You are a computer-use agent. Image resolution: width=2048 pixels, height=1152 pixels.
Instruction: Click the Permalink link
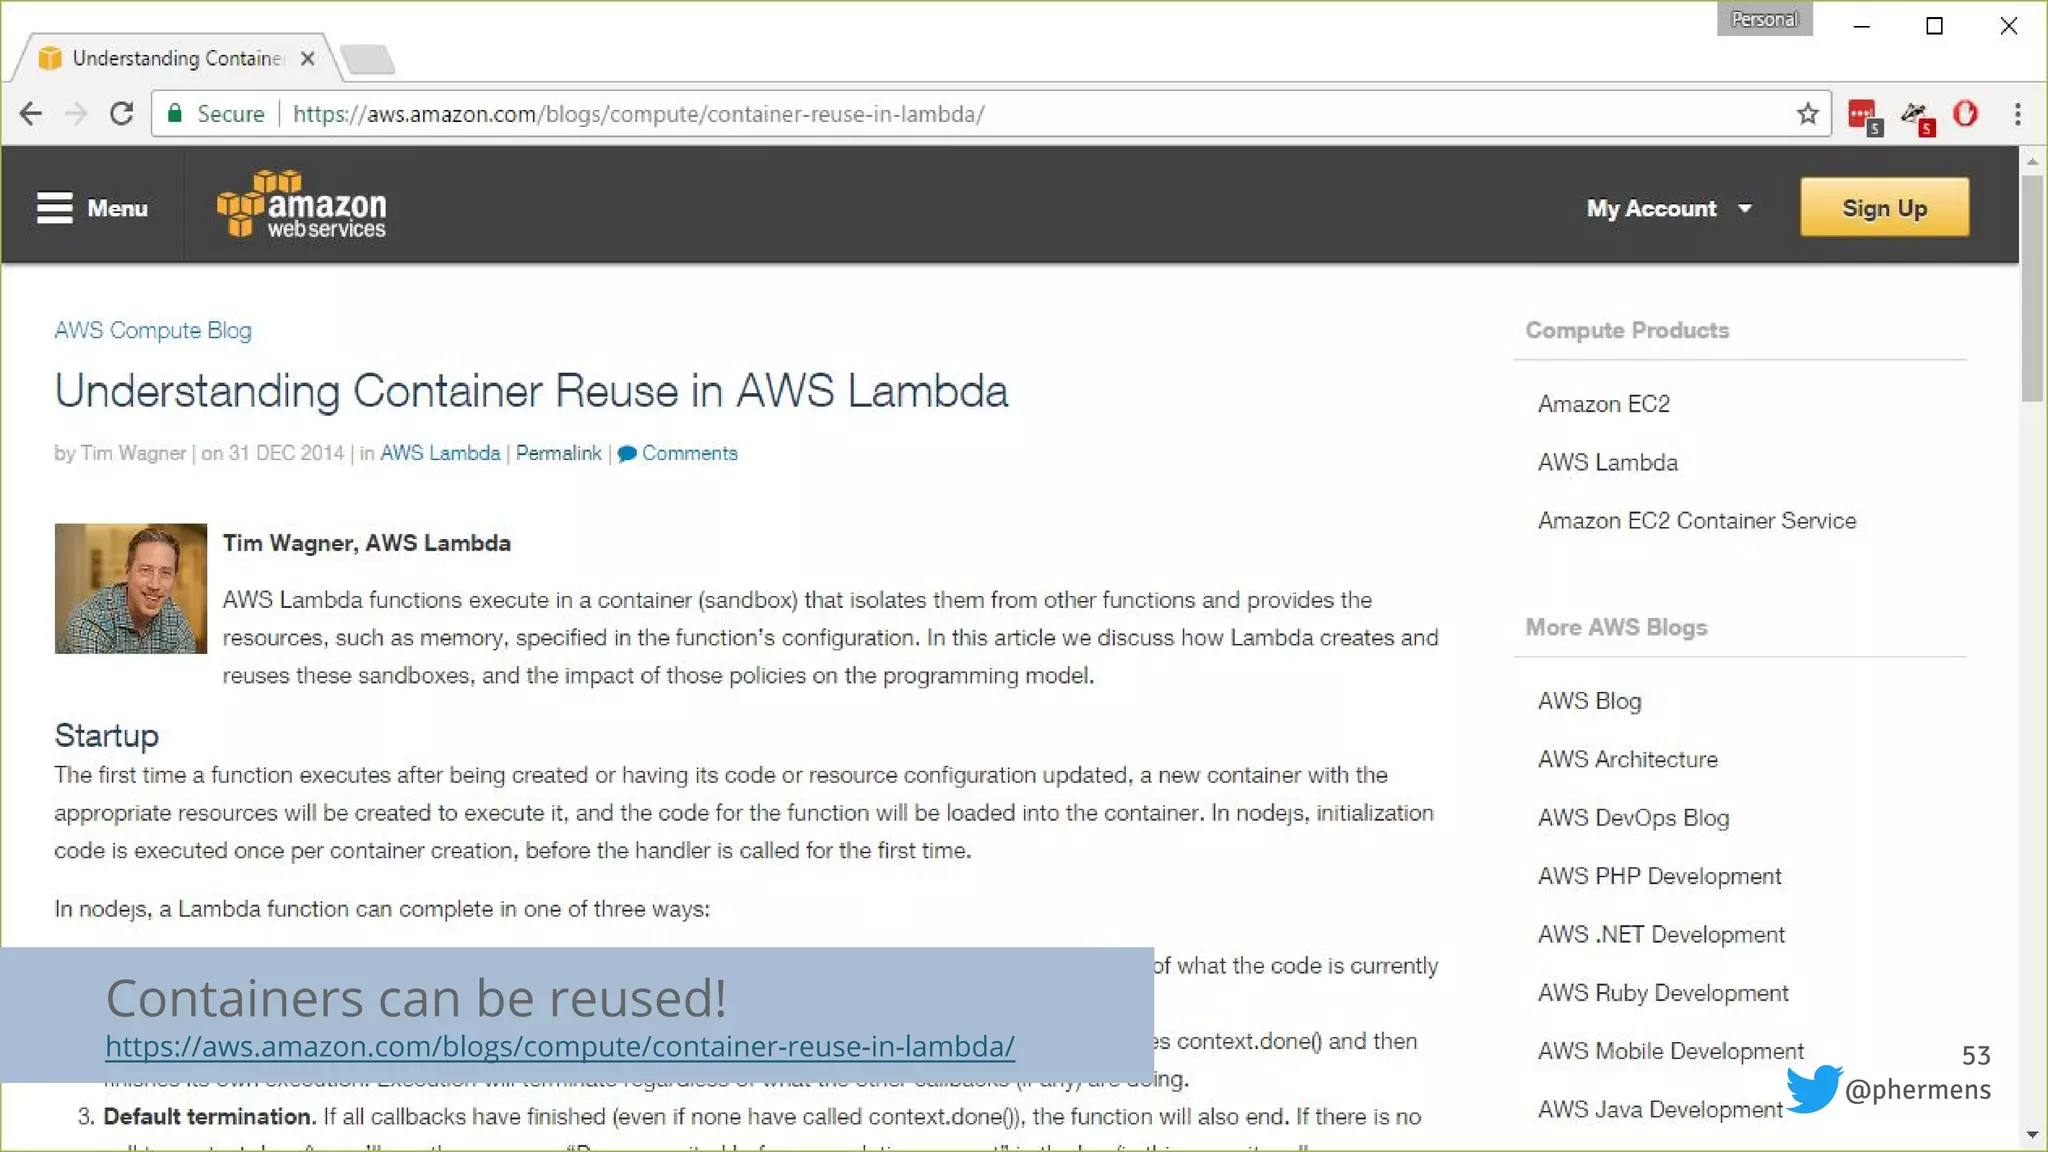click(x=558, y=453)
